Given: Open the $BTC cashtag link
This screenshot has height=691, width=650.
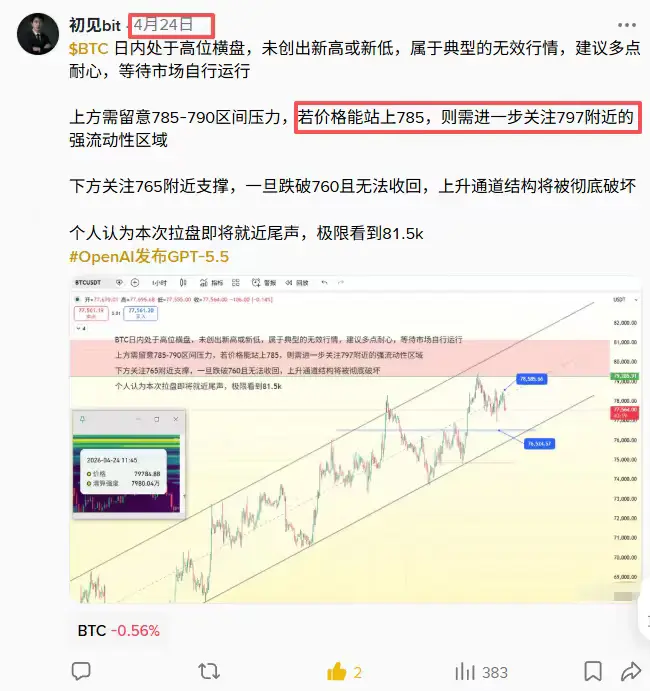Looking at the screenshot, I should pyautogui.click(x=89, y=48).
